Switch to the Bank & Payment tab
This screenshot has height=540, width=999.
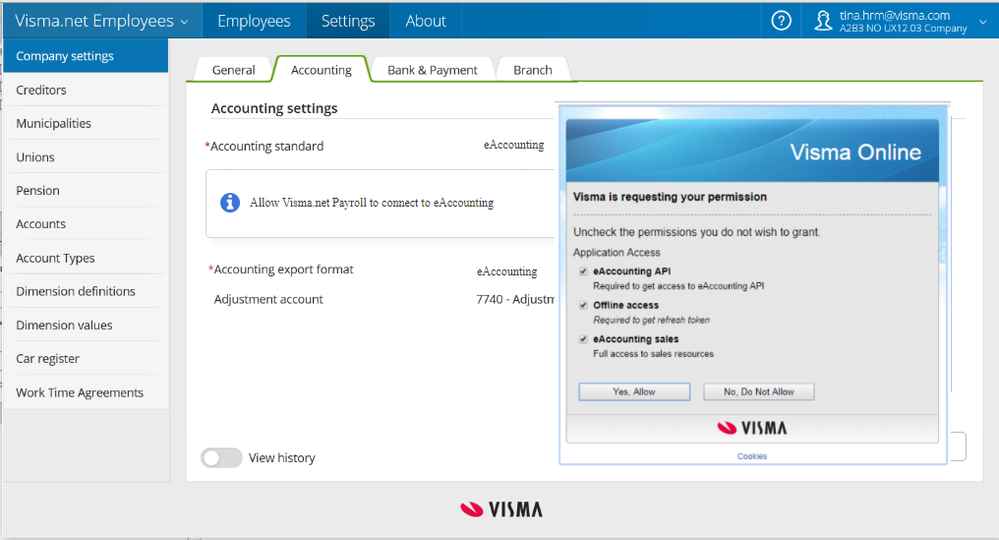(432, 69)
